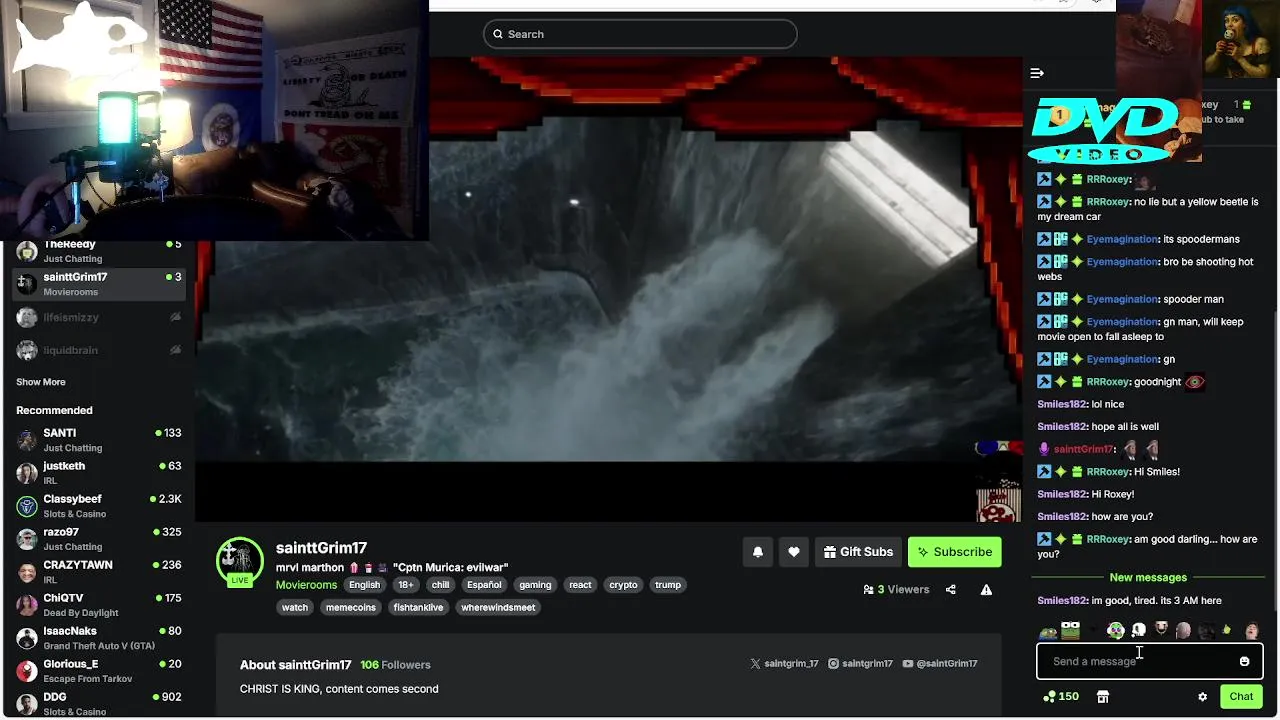The height and width of the screenshot is (720, 1280).
Task: Open the Movierooms category link
Action: pyautogui.click(x=306, y=585)
